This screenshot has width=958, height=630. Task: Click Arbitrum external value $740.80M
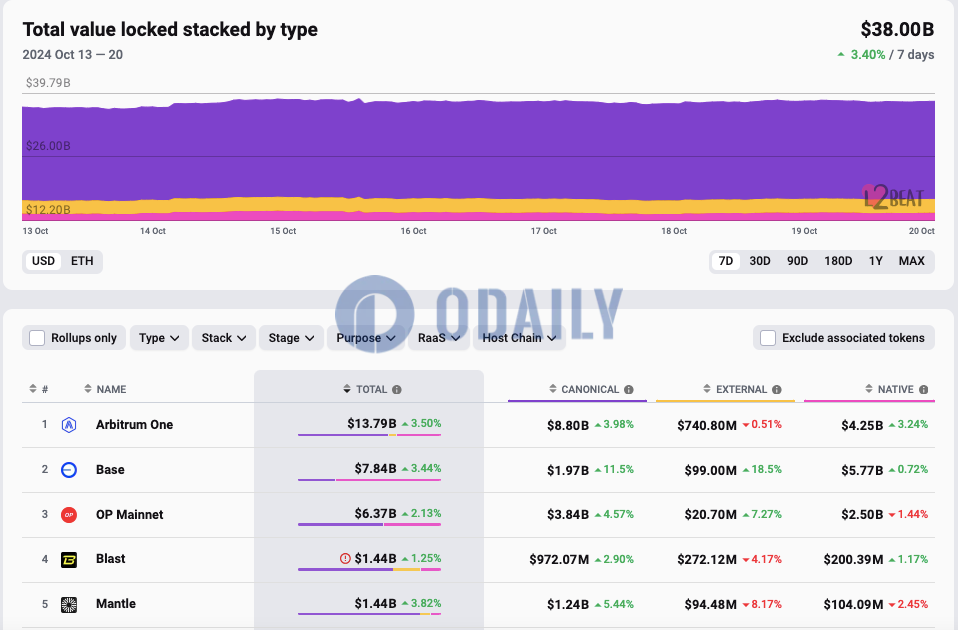pos(707,425)
